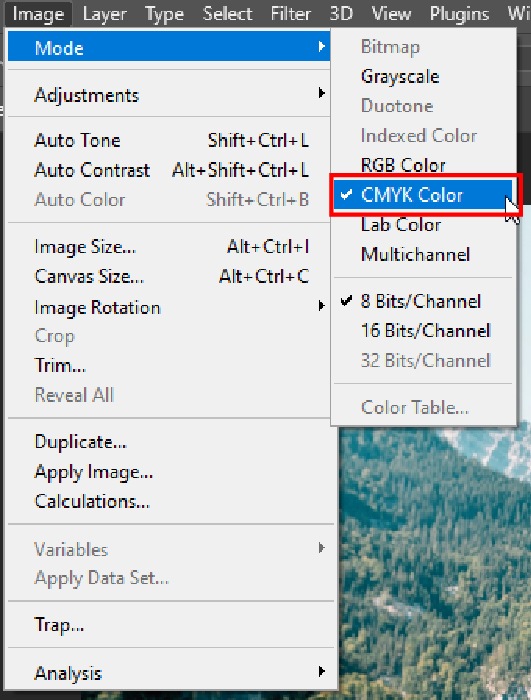
Task: Switch to 16 Bits/Channel
Action: point(423,331)
